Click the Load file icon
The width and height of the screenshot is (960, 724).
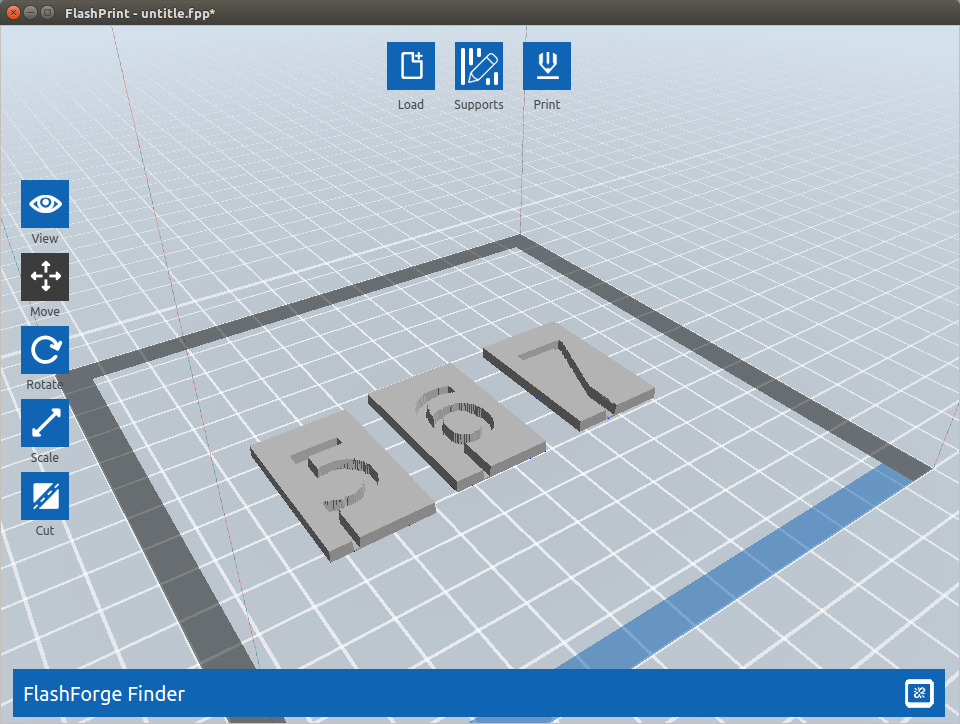point(411,66)
